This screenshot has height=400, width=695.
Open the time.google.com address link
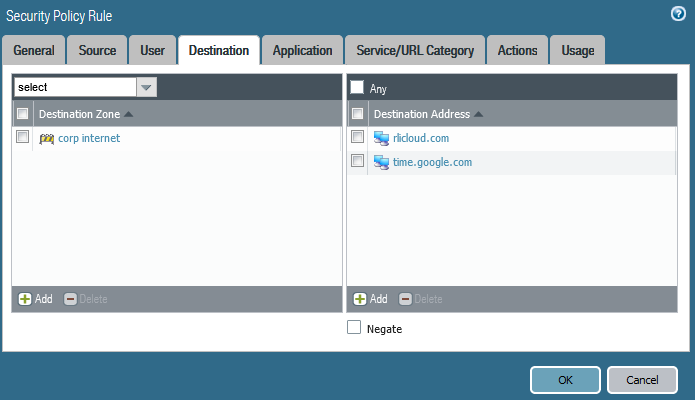click(433, 162)
